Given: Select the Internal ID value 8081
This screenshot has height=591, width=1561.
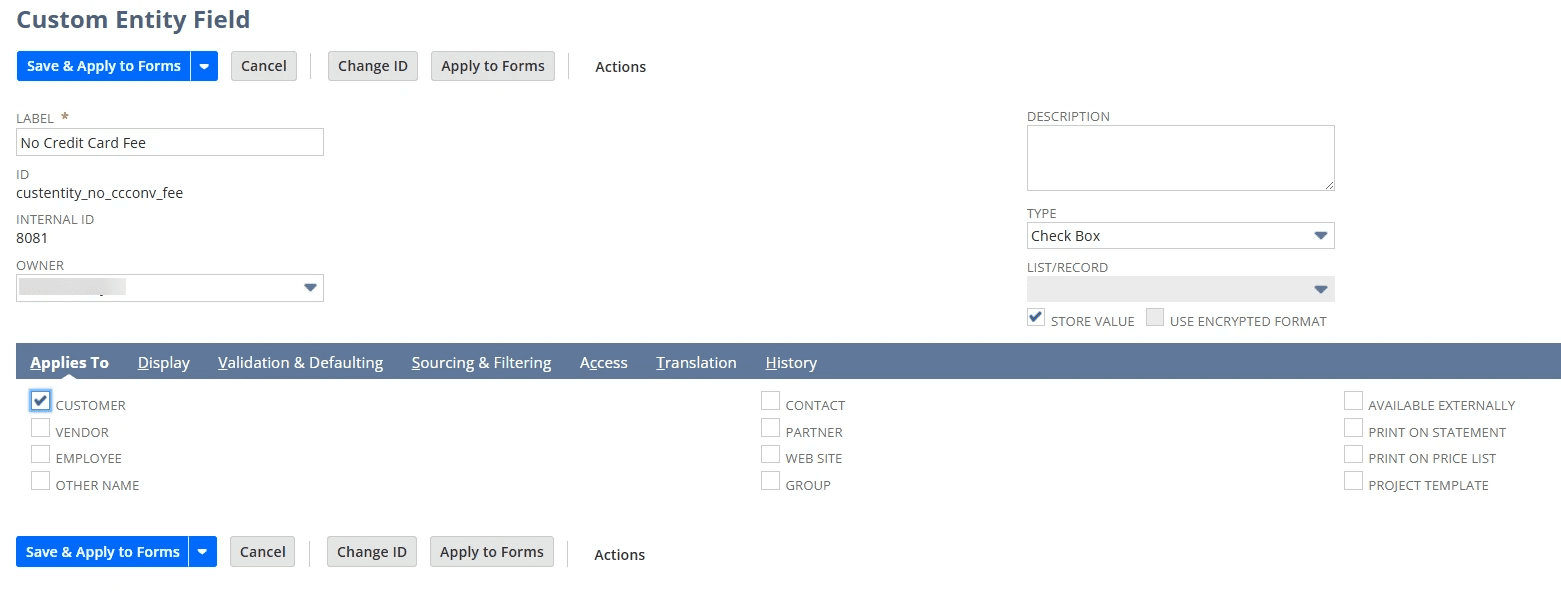Looking at the screenshot, I should tap(32, 238).
